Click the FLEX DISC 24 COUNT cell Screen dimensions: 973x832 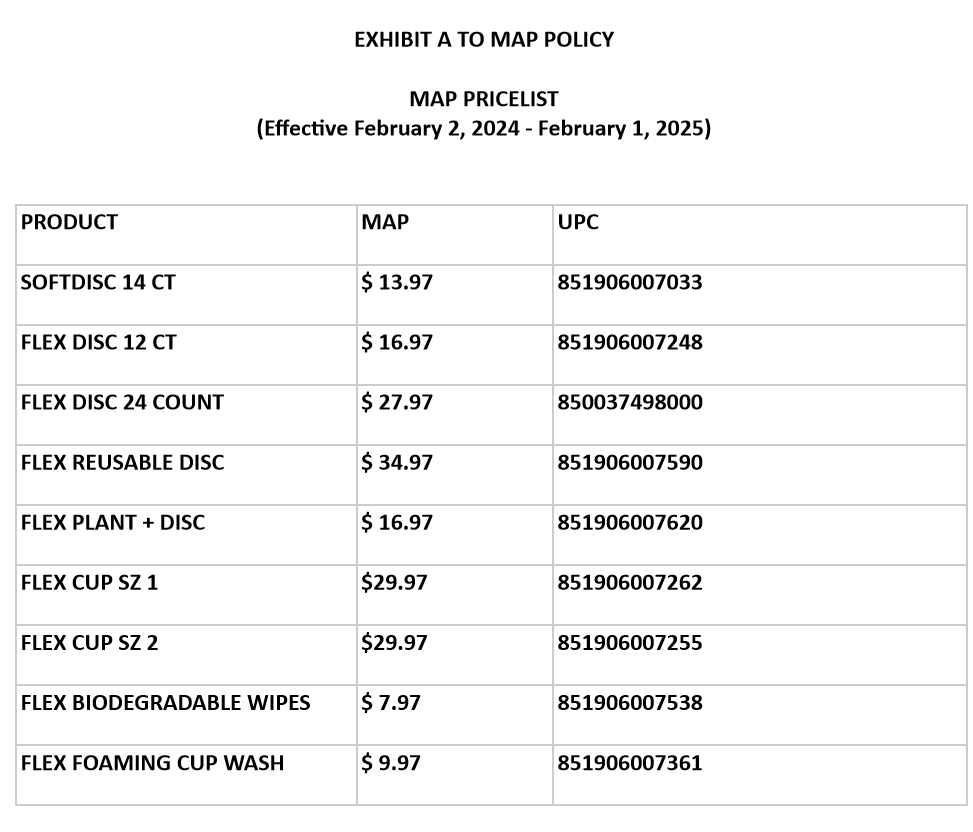(122, 402)
